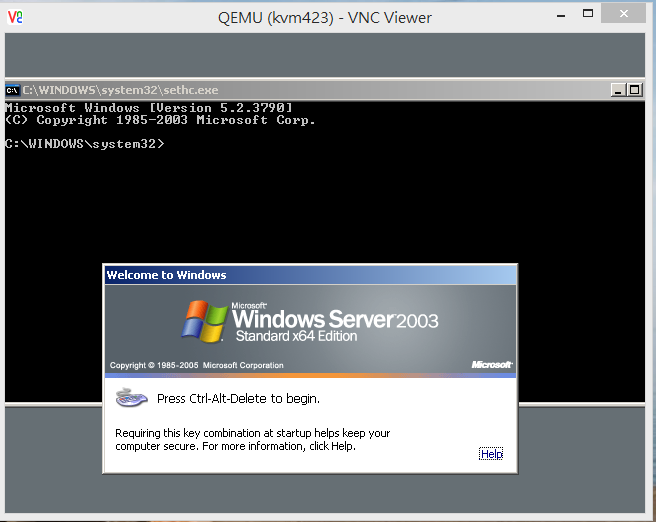Click 'Standard x64 Edition' banner text
The image size is (656, 522).
[x=296, y=336]
